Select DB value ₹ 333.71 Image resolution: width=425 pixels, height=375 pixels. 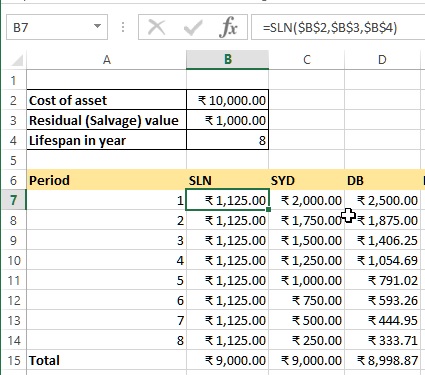coord(382,340)
